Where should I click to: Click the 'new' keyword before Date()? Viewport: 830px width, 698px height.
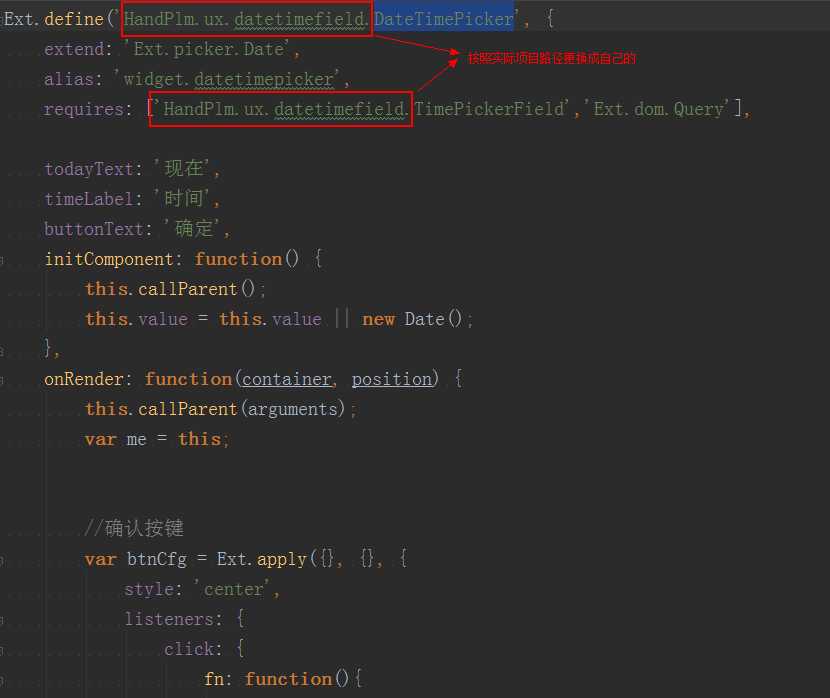click(x=378, y=319)
